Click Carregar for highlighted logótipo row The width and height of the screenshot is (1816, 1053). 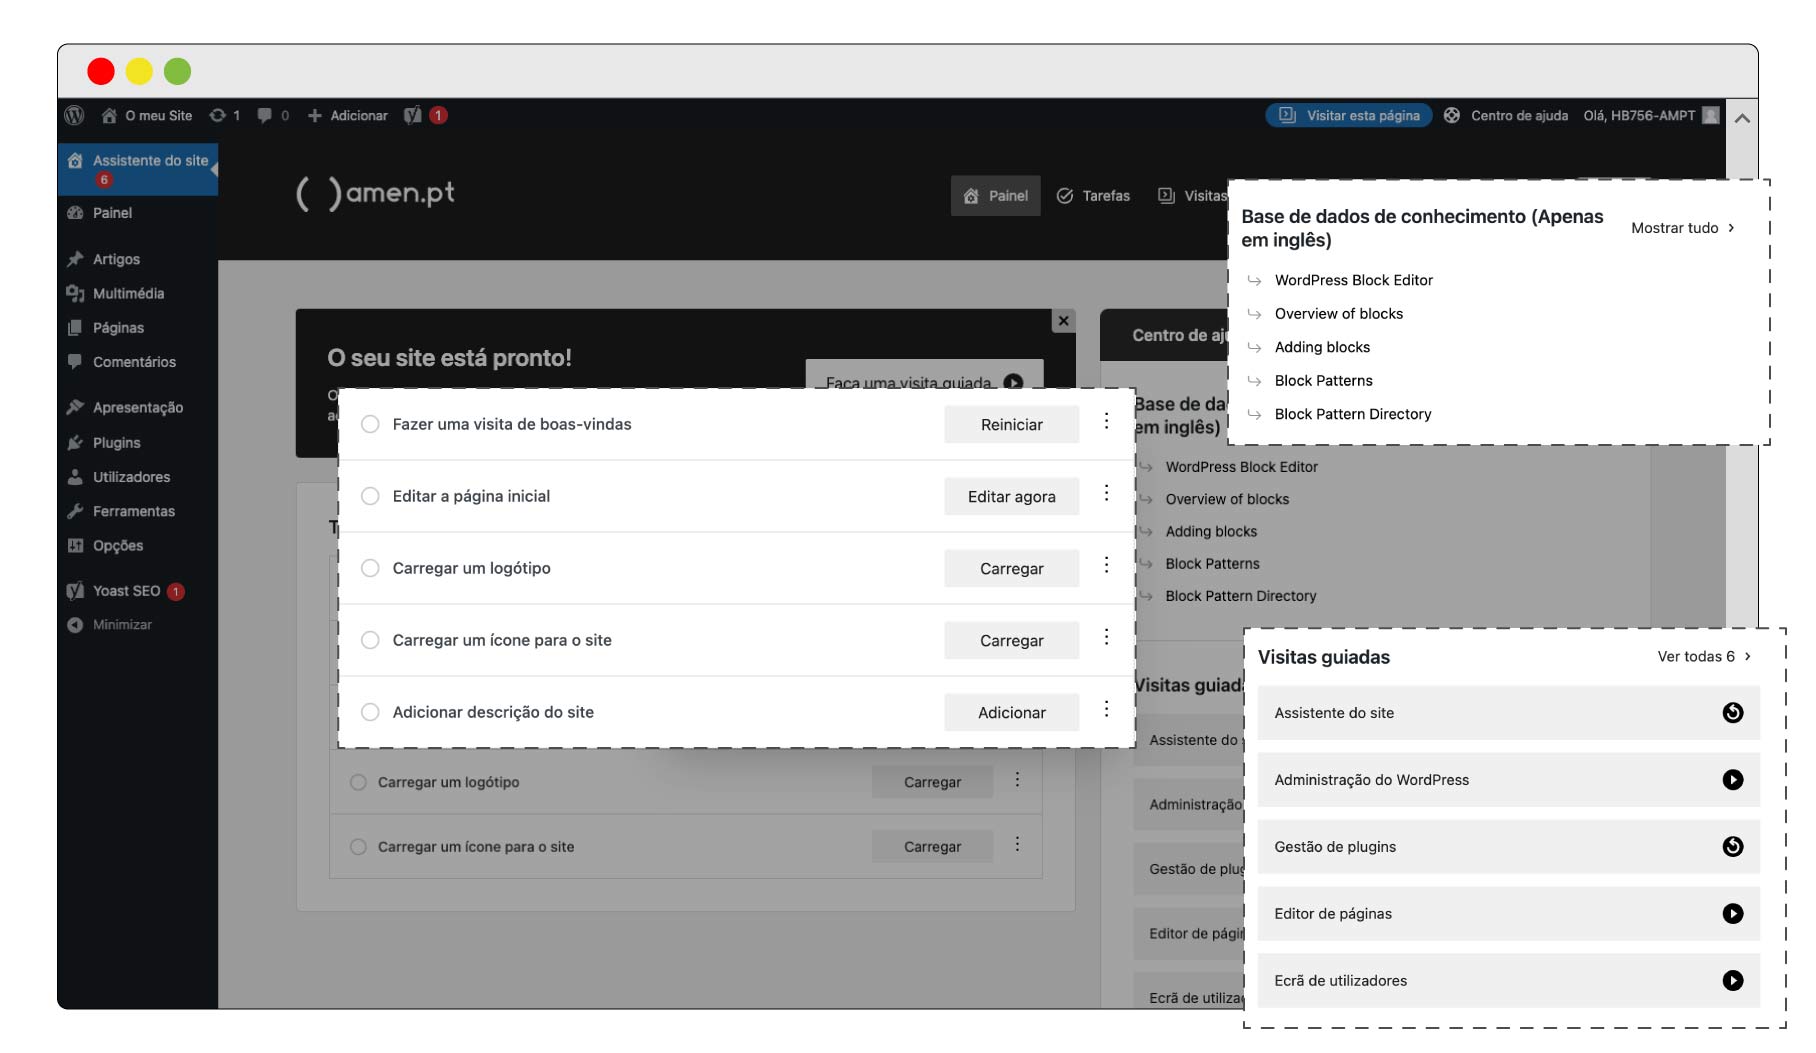[x=1012, y=568]
